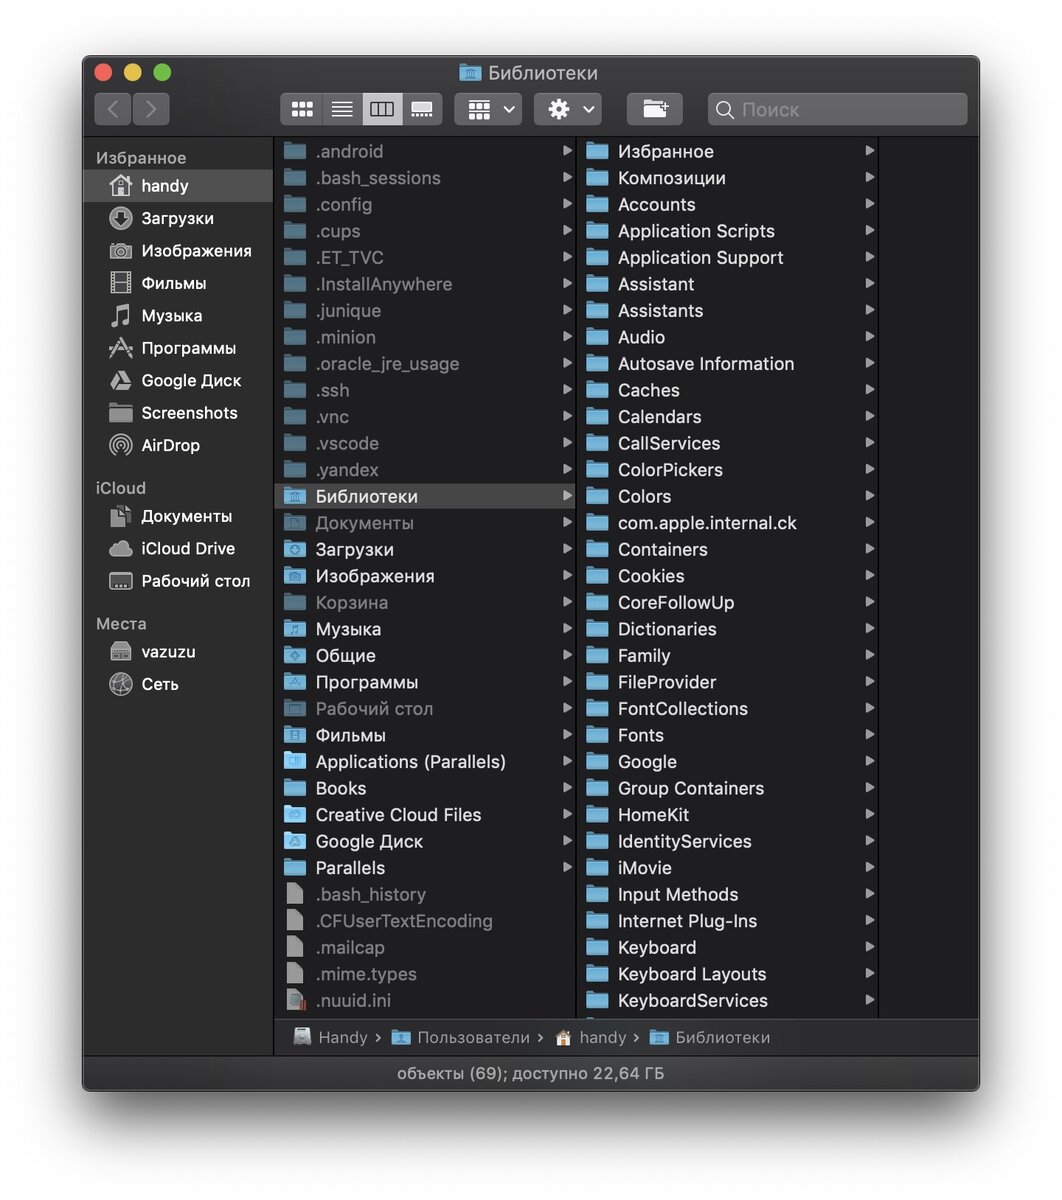Open handy home folder in sidebar
This screenshot has width=1062, height=1200.
[x=178, y=186]
